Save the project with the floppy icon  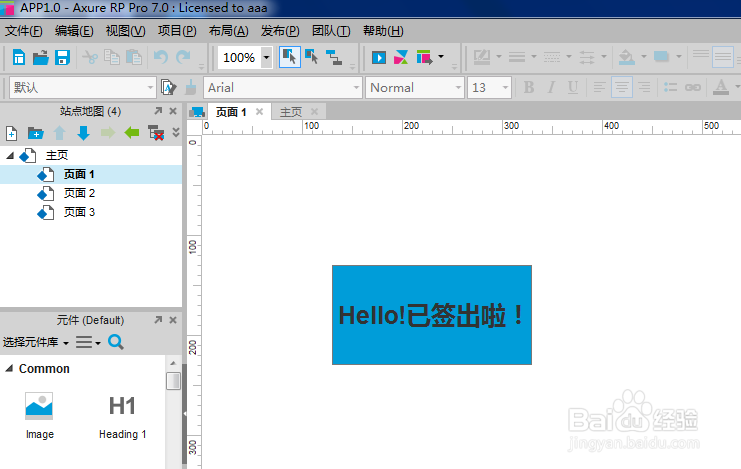62,58
